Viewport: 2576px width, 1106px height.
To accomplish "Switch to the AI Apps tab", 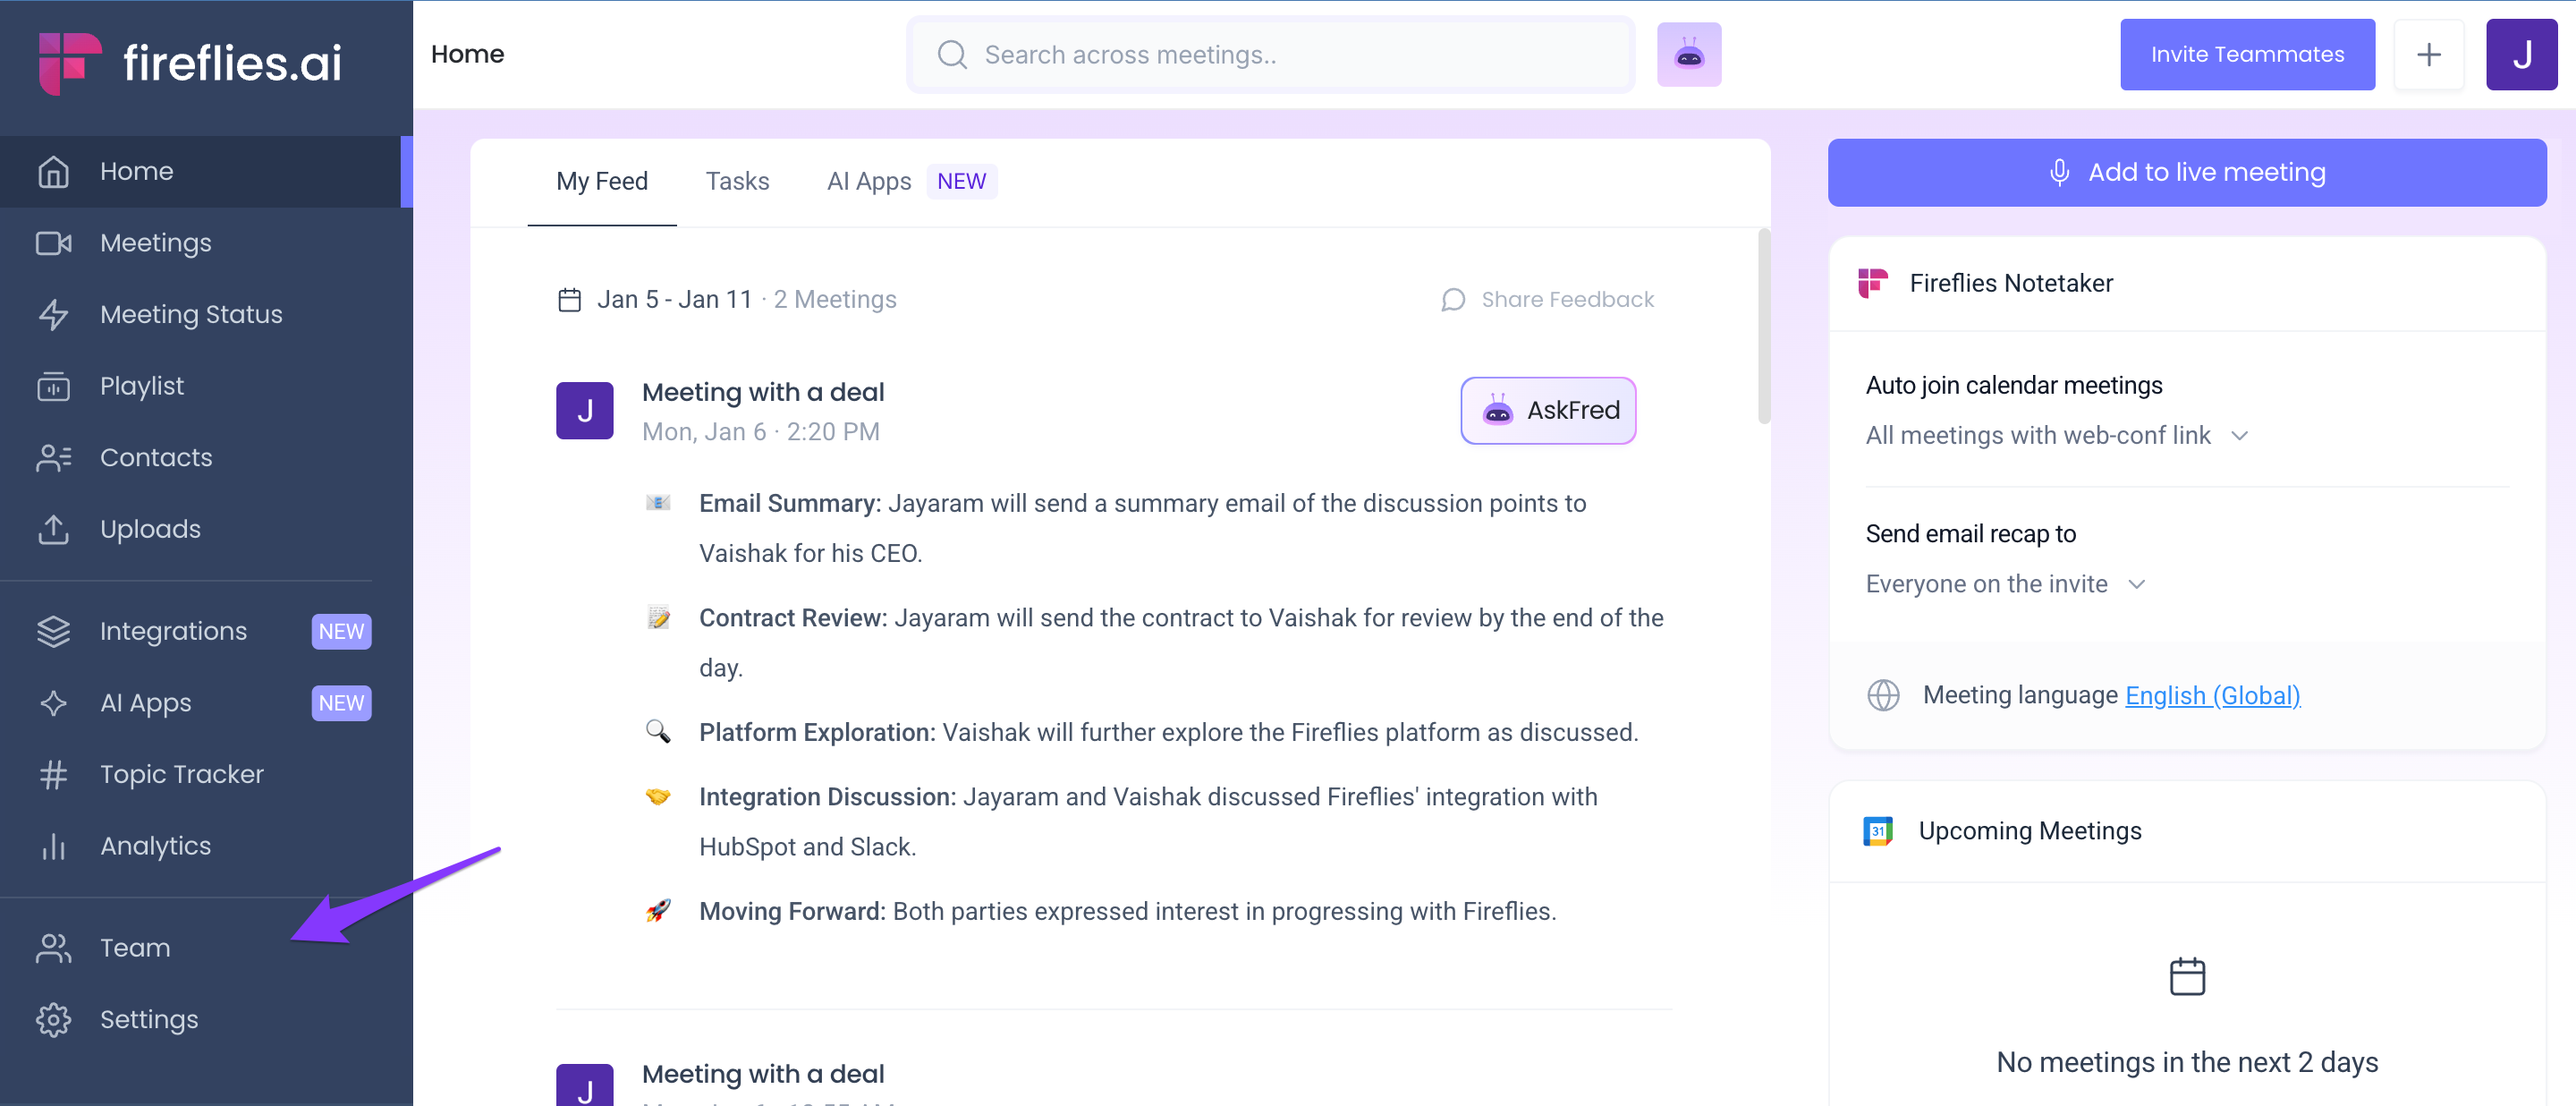I will coord(868,181).
